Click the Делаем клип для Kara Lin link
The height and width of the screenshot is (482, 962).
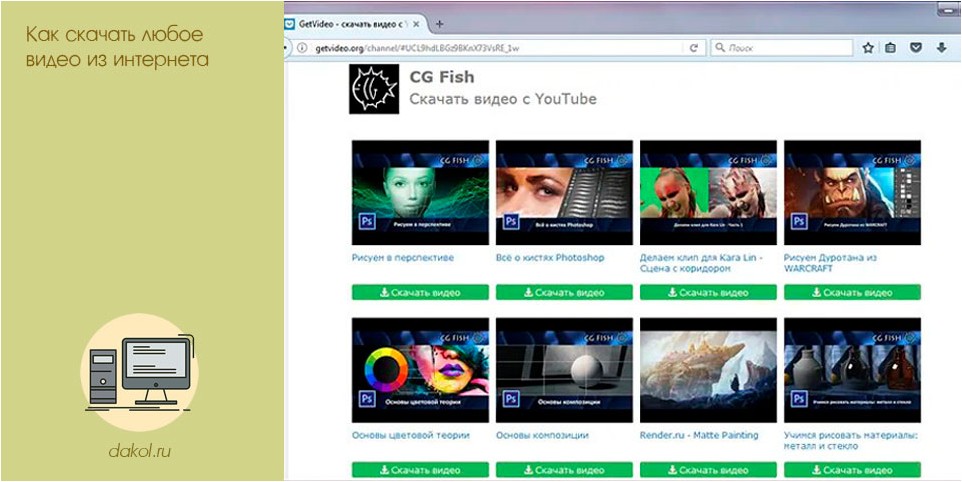pyautogui.click(x=701, y=263)
